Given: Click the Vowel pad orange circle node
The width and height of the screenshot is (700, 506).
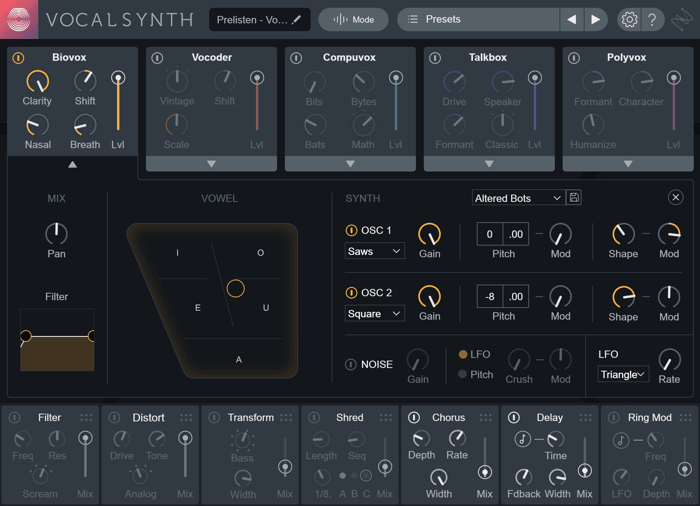Looking at the screenshot, I should pyautogui.click(x=235, y=289).
